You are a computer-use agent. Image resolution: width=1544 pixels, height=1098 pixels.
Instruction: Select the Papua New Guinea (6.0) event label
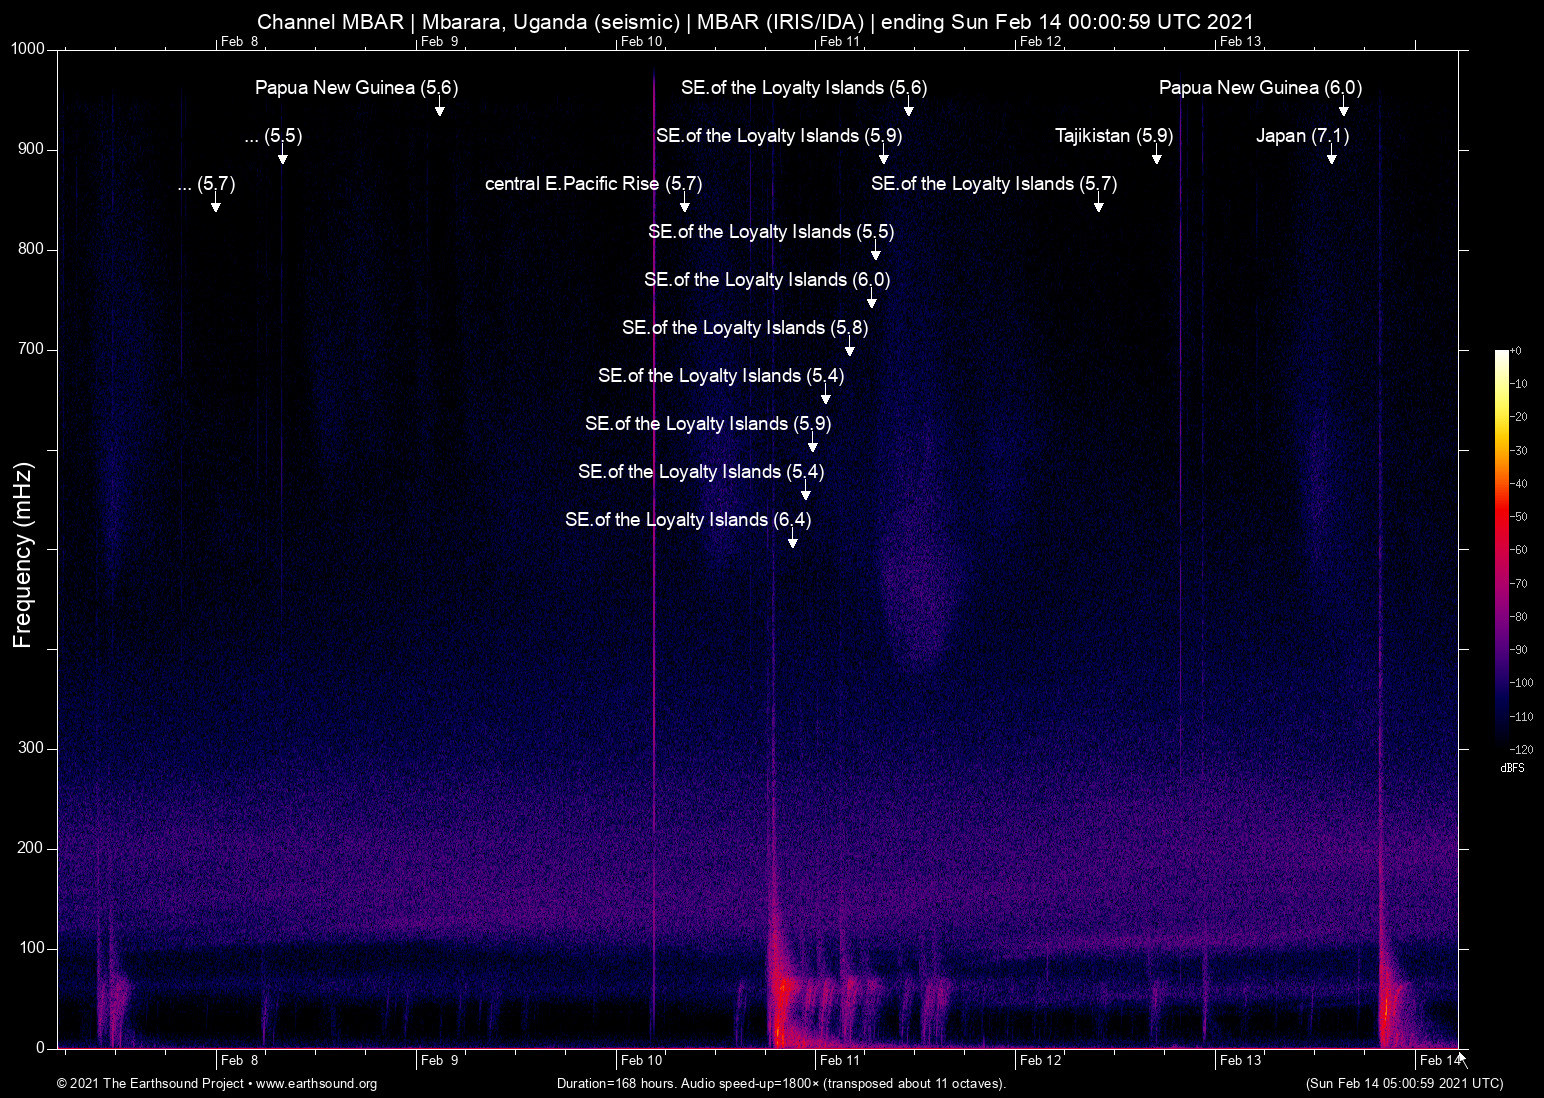pyautogui.click(x=1260, y=88)
